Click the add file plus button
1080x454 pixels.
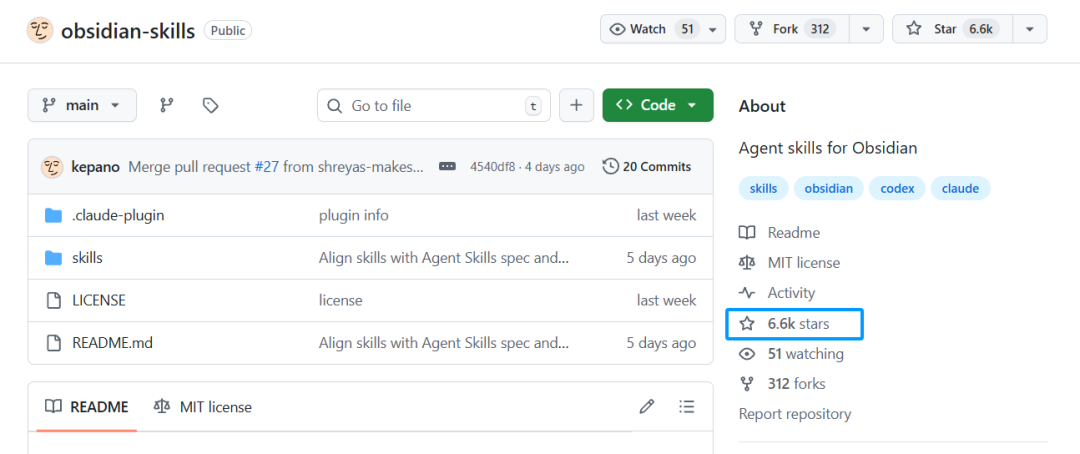coord(576,105)
